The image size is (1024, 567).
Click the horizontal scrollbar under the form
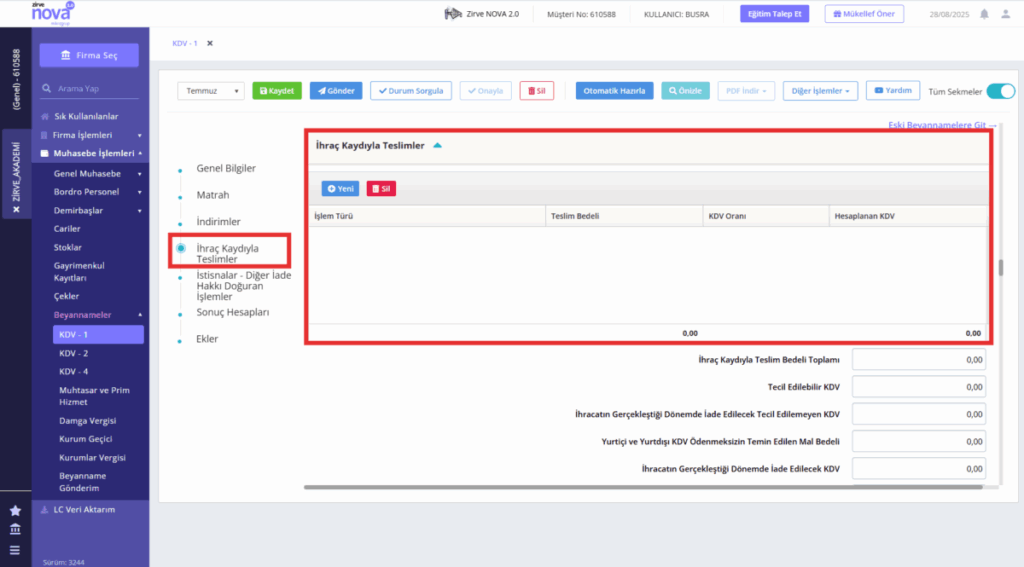[x=643, y=487]
